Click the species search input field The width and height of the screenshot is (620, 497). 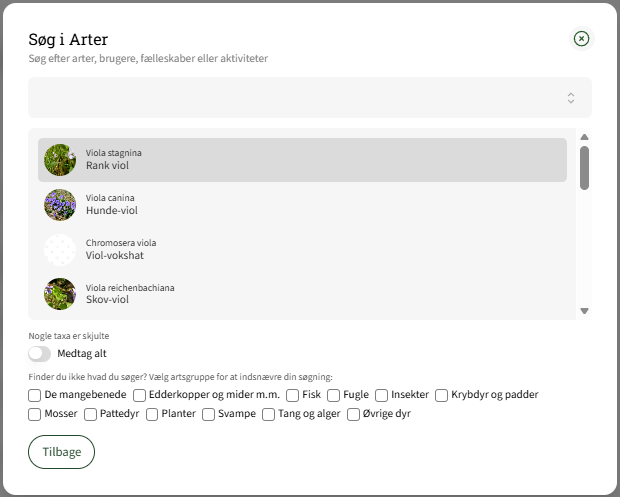[x=295, y=98]
